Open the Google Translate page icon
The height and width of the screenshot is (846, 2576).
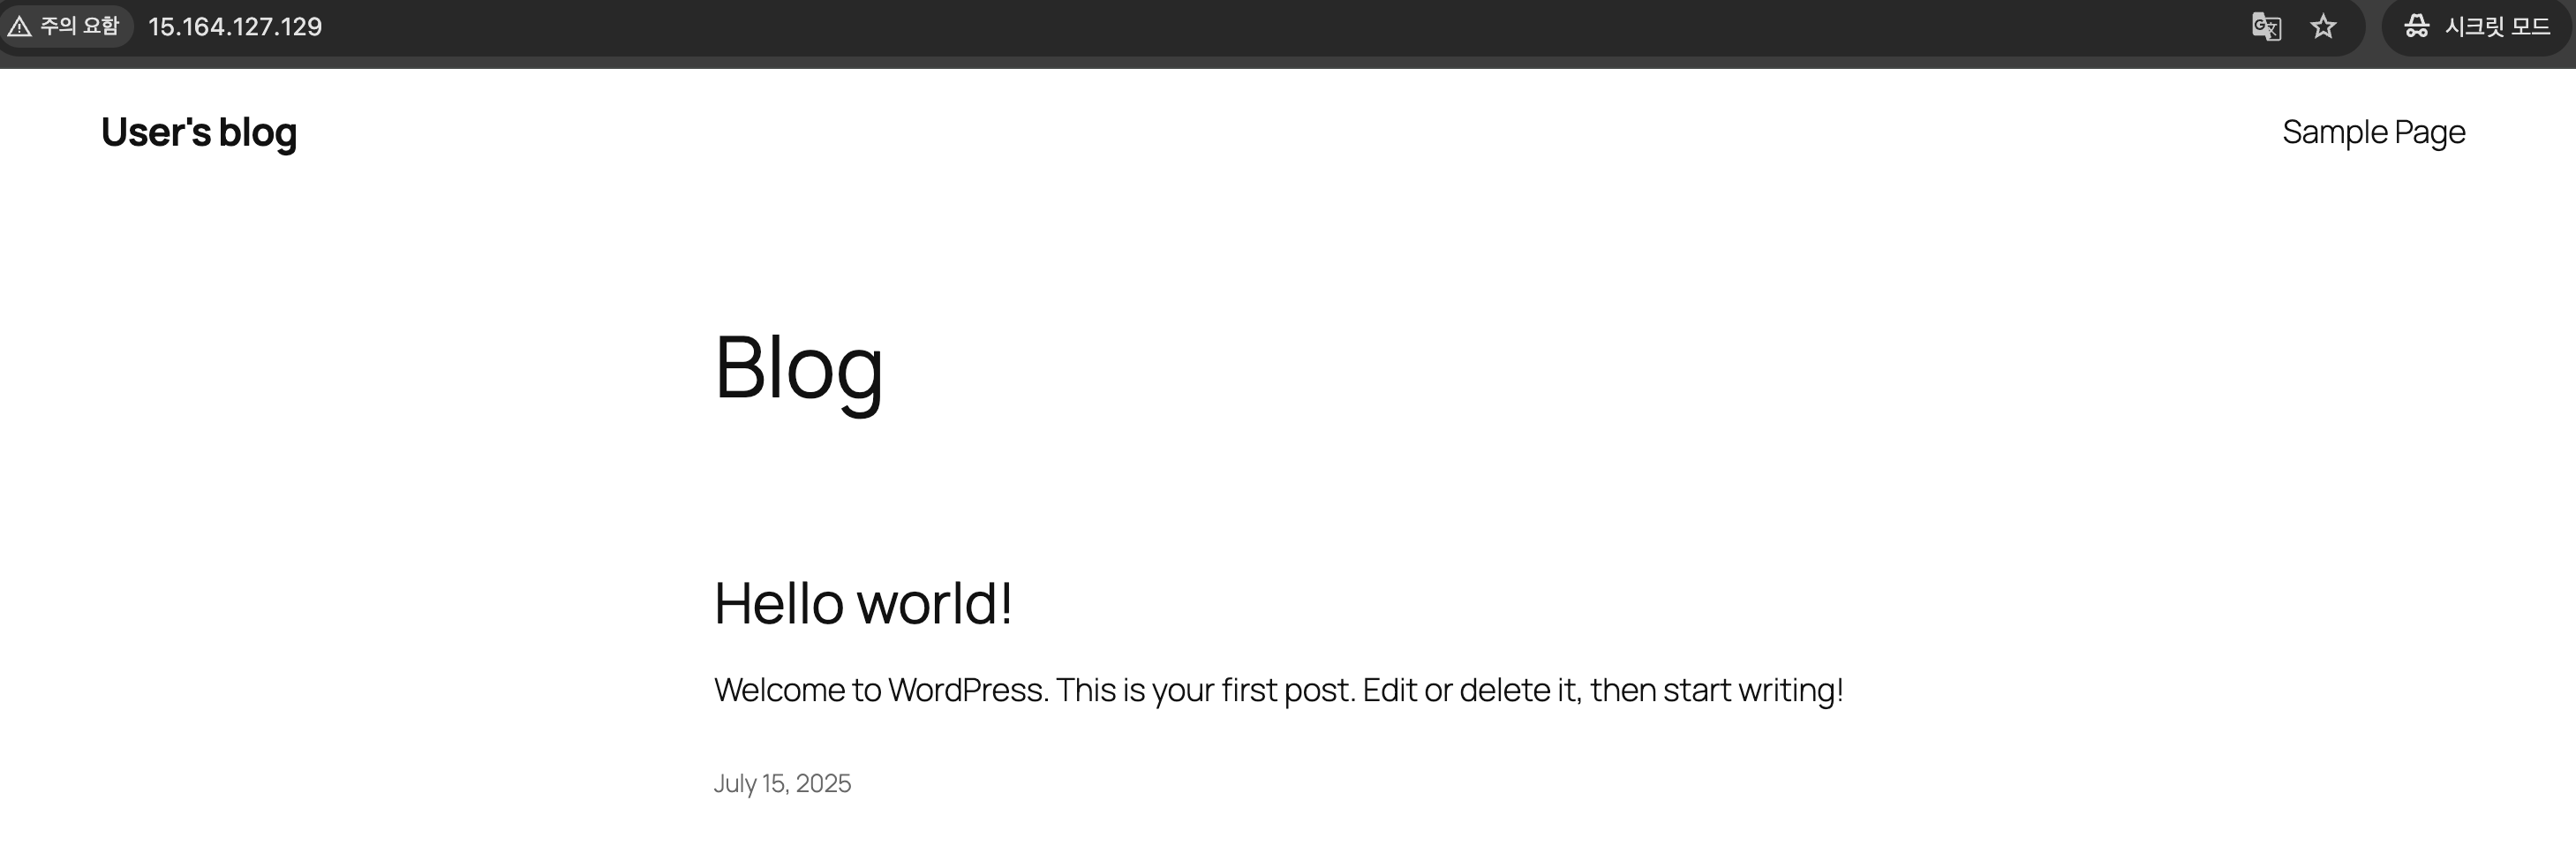2266,26
